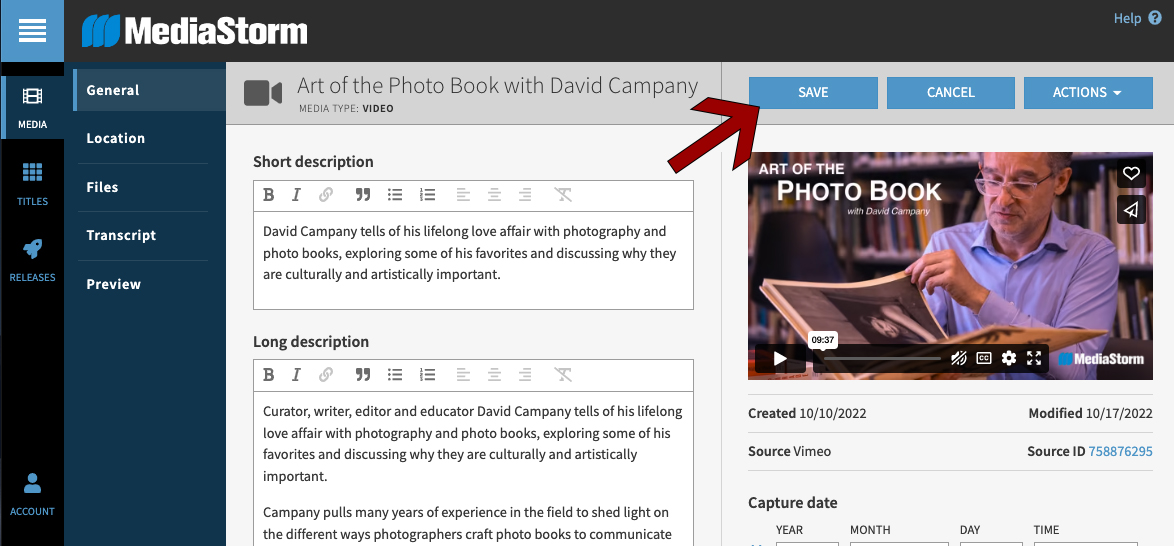The width and height of the screenshot is (1174, 546).
Task: Open the Titles grid section
Action: [32, 184]
